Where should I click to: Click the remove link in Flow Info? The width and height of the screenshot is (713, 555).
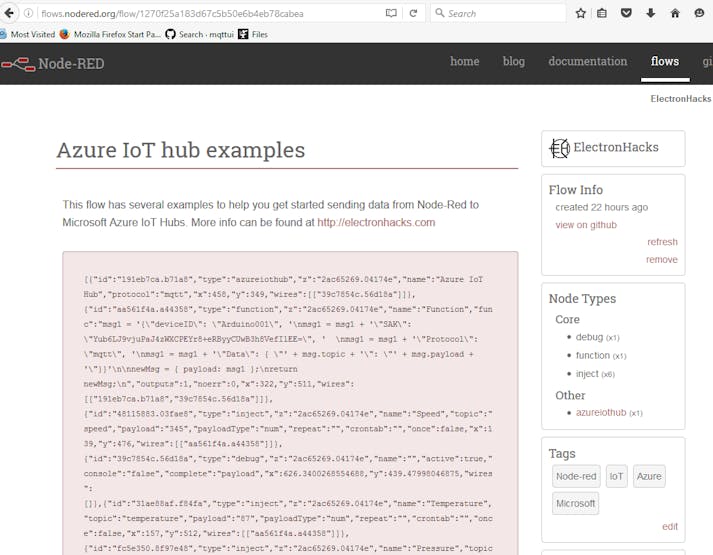(x=662, y=260)
